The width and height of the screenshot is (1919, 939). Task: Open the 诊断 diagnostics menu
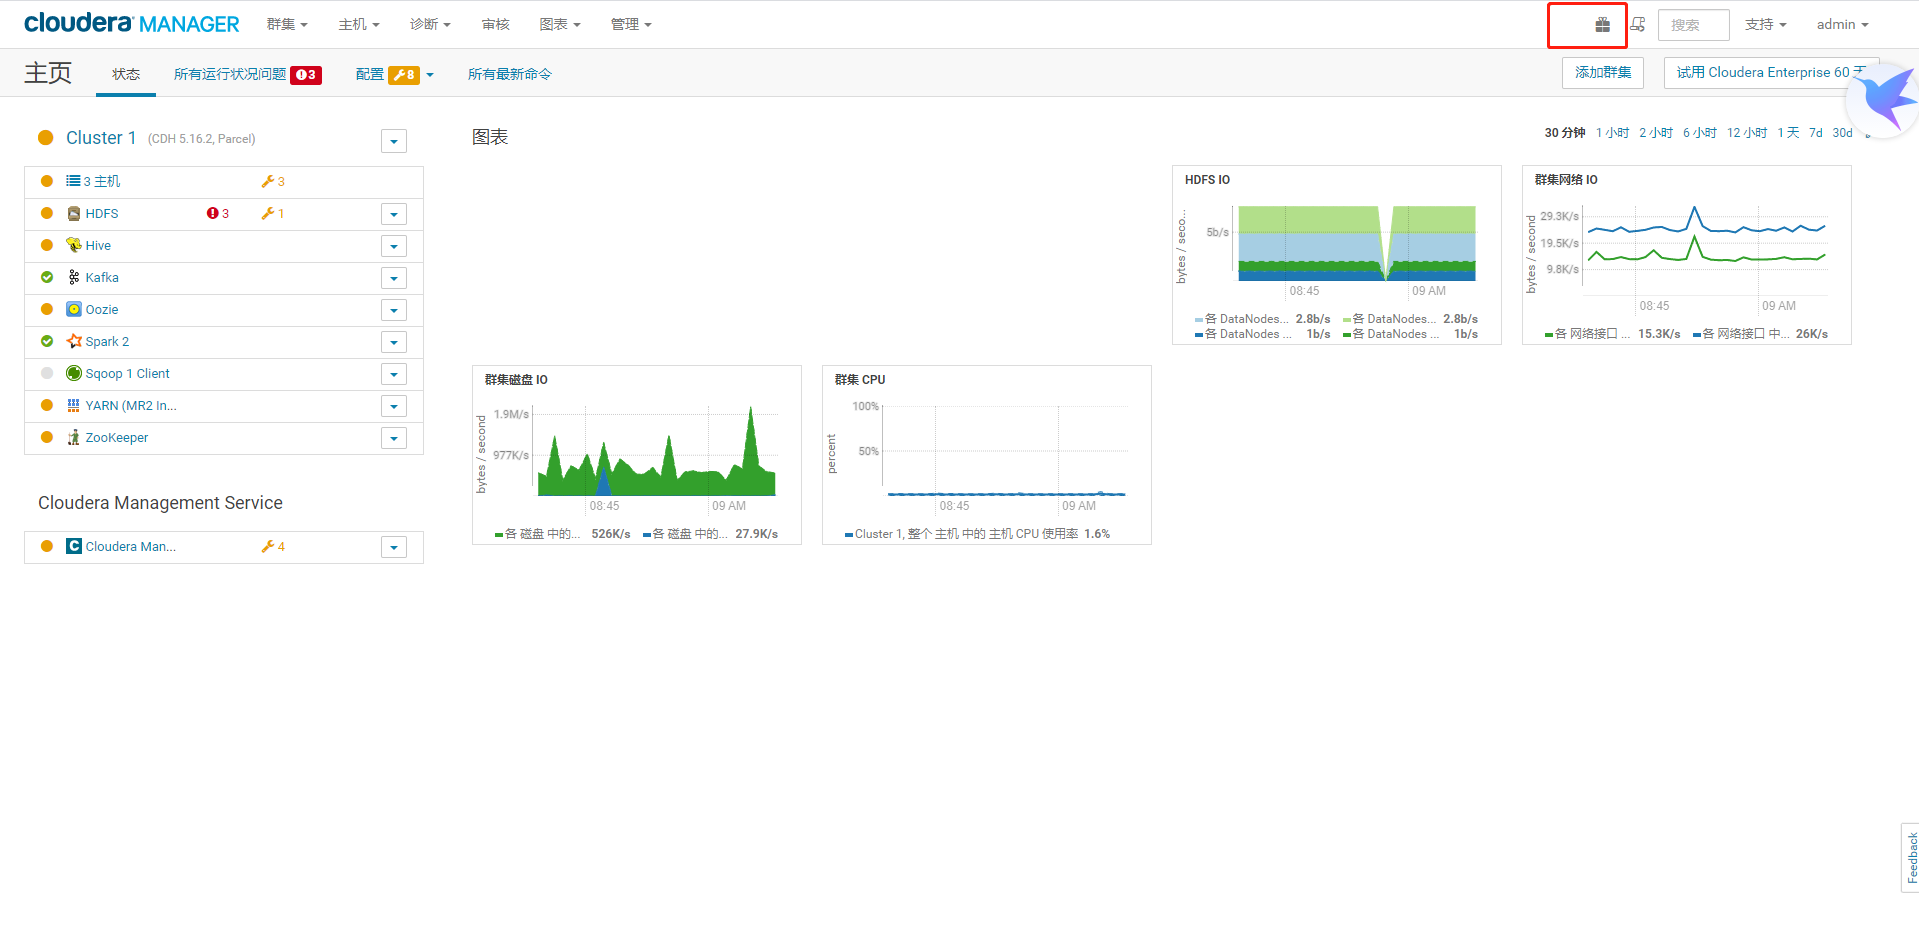coord(430,24)
